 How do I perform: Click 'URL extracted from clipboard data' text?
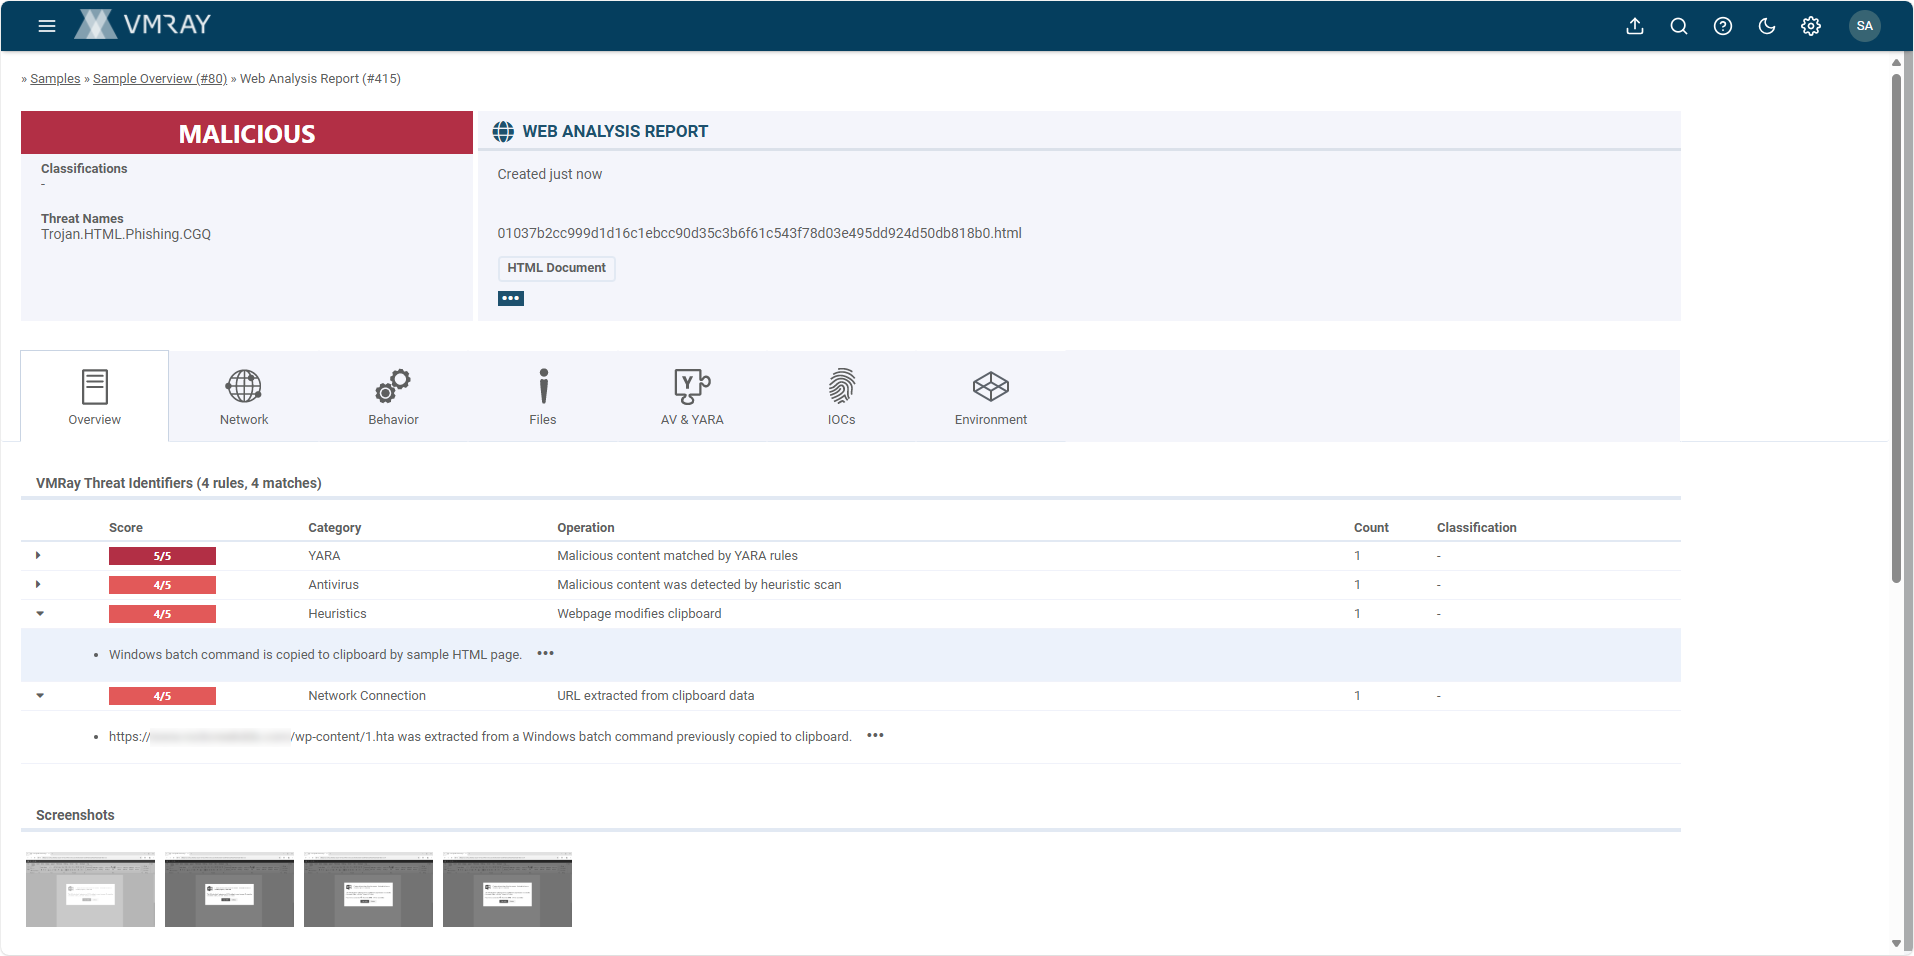656,696
